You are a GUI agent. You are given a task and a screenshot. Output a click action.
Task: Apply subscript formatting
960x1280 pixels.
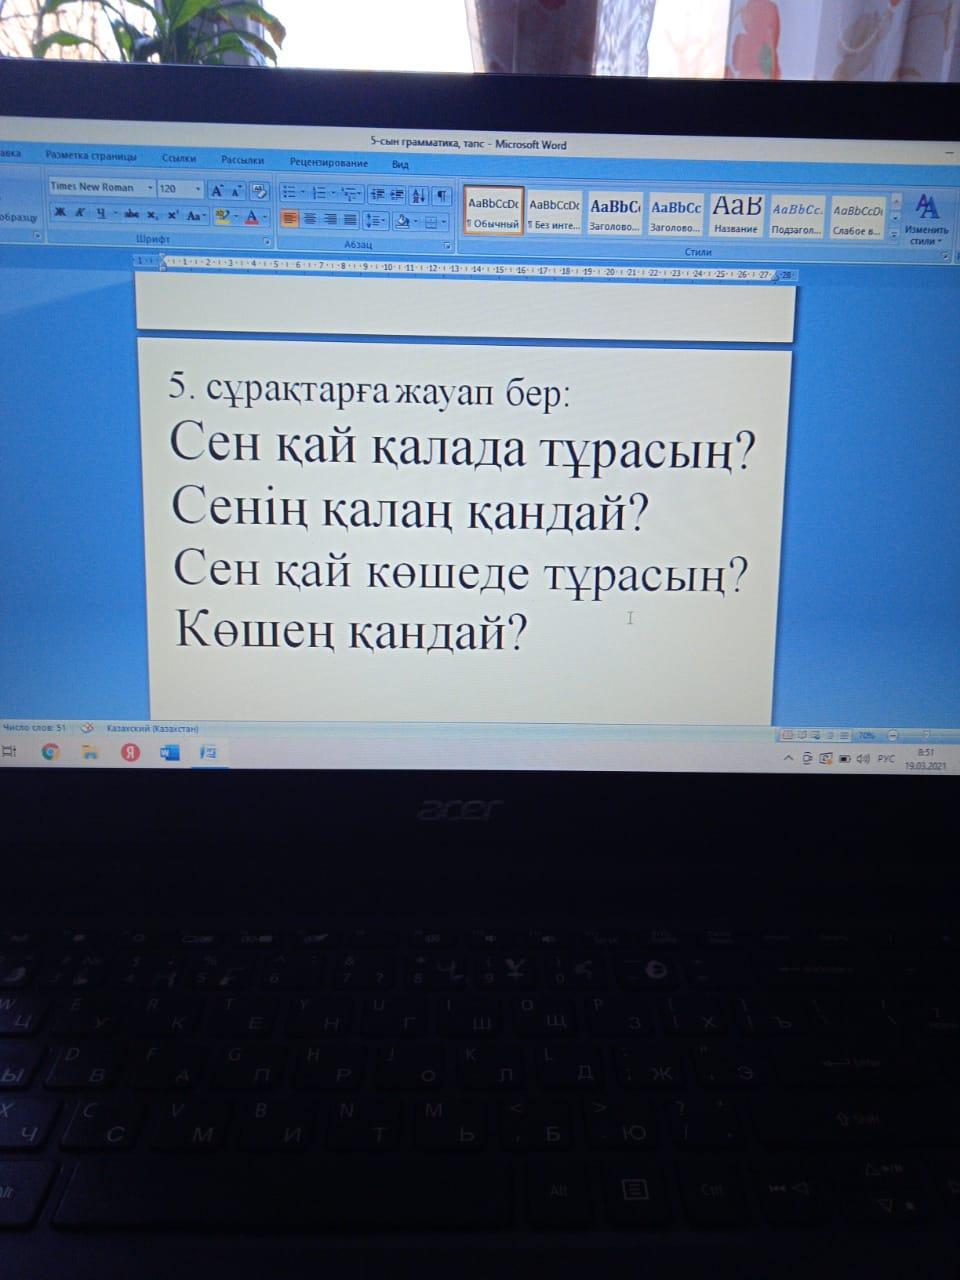[x=152, y=215]
